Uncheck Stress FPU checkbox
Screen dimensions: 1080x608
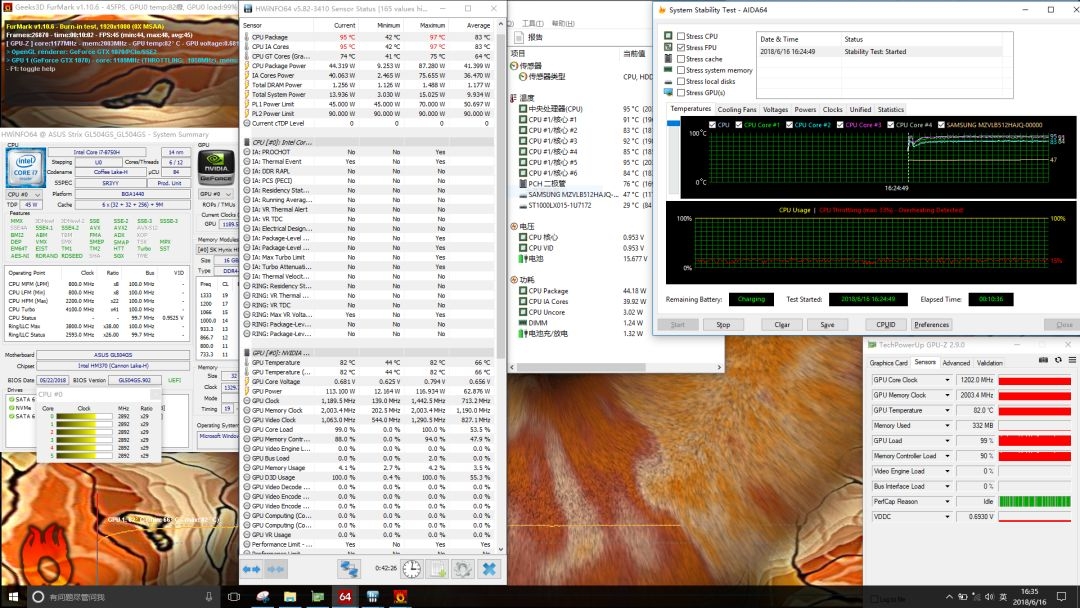681,48
